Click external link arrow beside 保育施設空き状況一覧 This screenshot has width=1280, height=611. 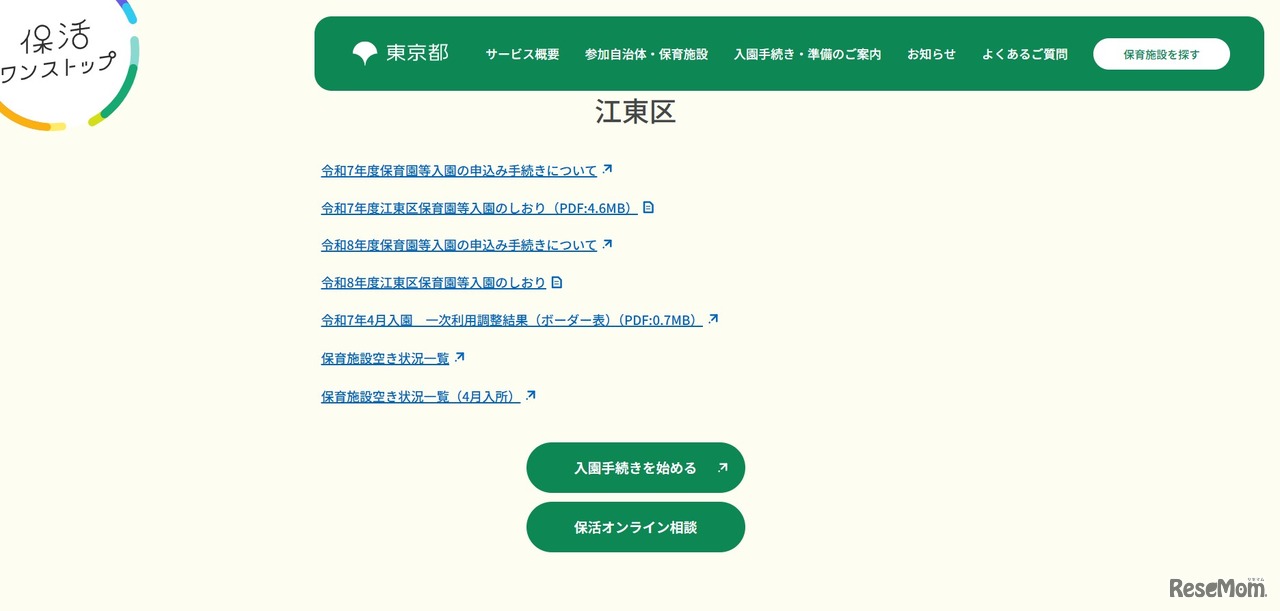(x=458, y=355)
